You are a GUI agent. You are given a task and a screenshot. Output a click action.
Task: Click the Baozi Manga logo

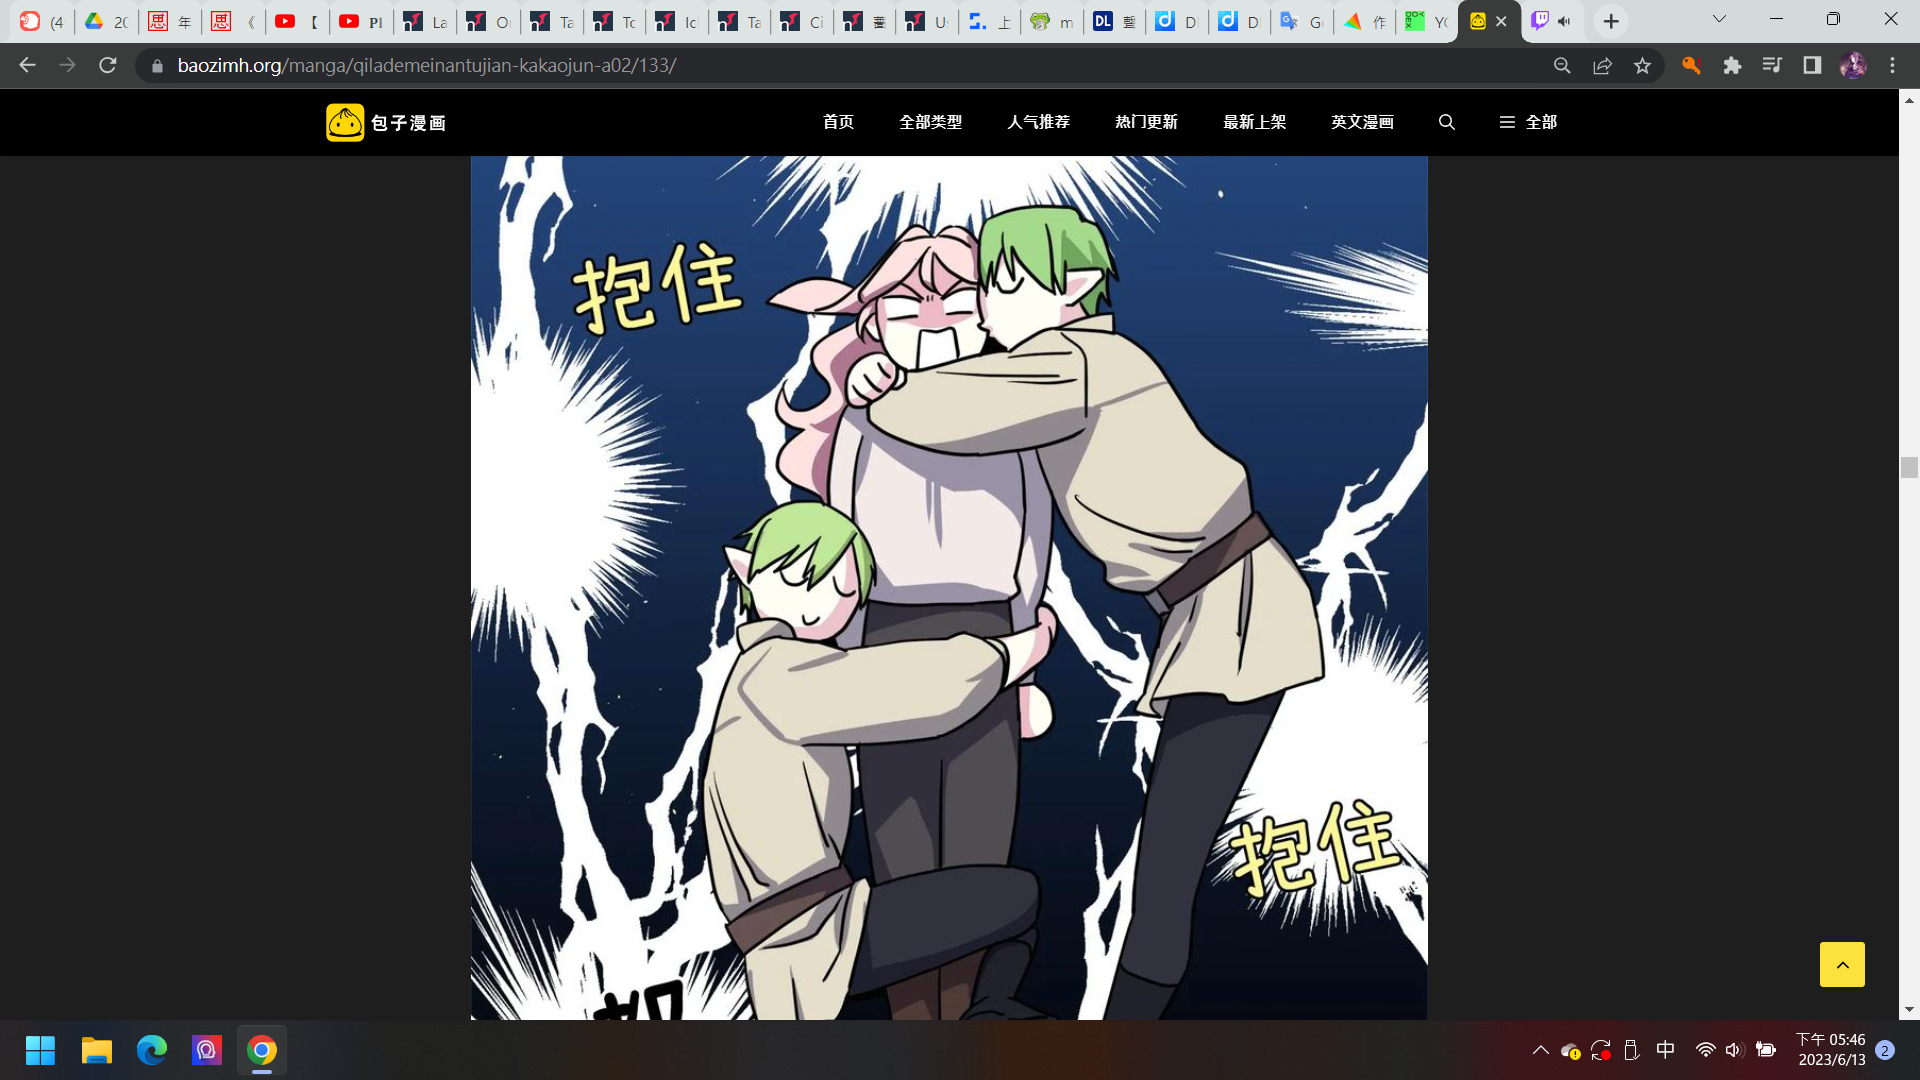pyautogui.click(x=386, y=122)
